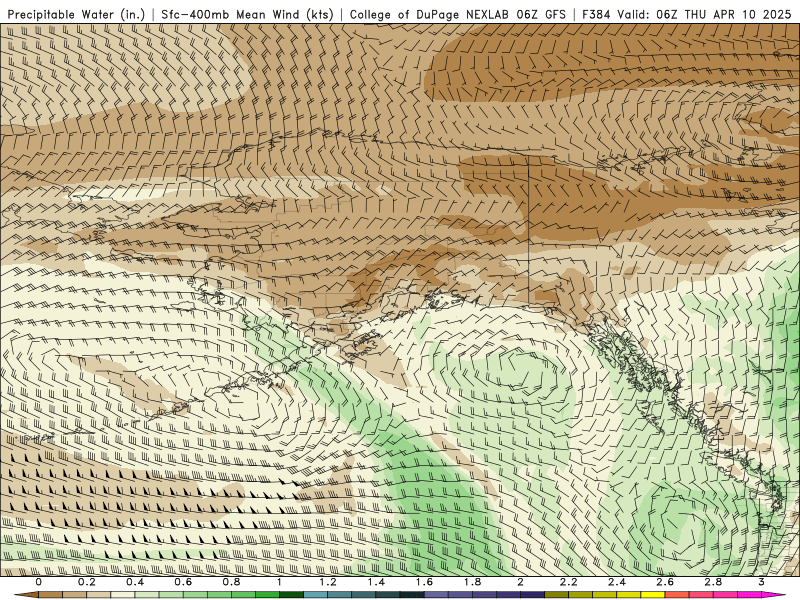Click the "F384 Valid: 06Z THU APR 10 2025" text
This screenshot has width=800, height=600.
pos(687,15)
